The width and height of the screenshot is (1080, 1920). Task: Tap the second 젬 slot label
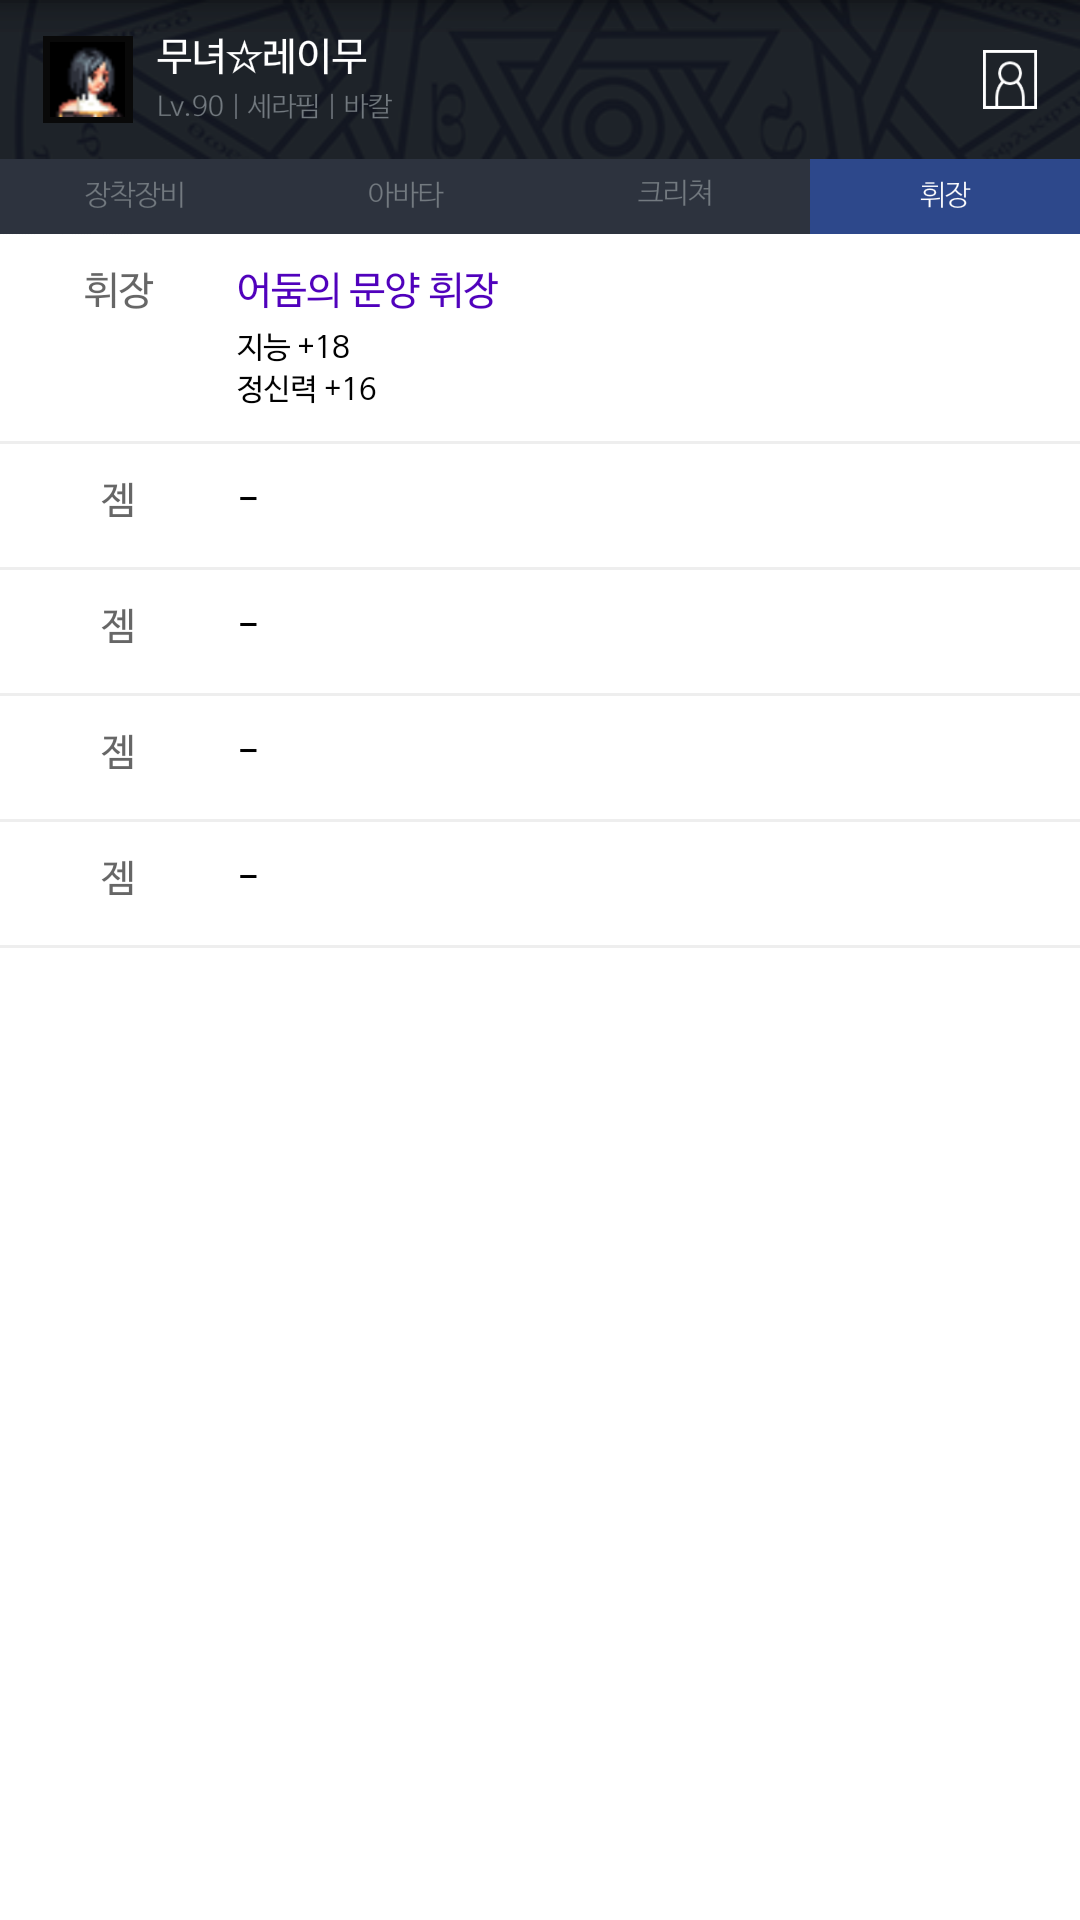118,624
